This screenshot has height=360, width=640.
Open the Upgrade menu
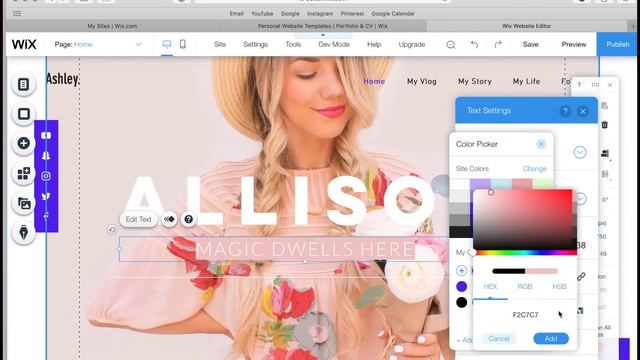point(412,44)
